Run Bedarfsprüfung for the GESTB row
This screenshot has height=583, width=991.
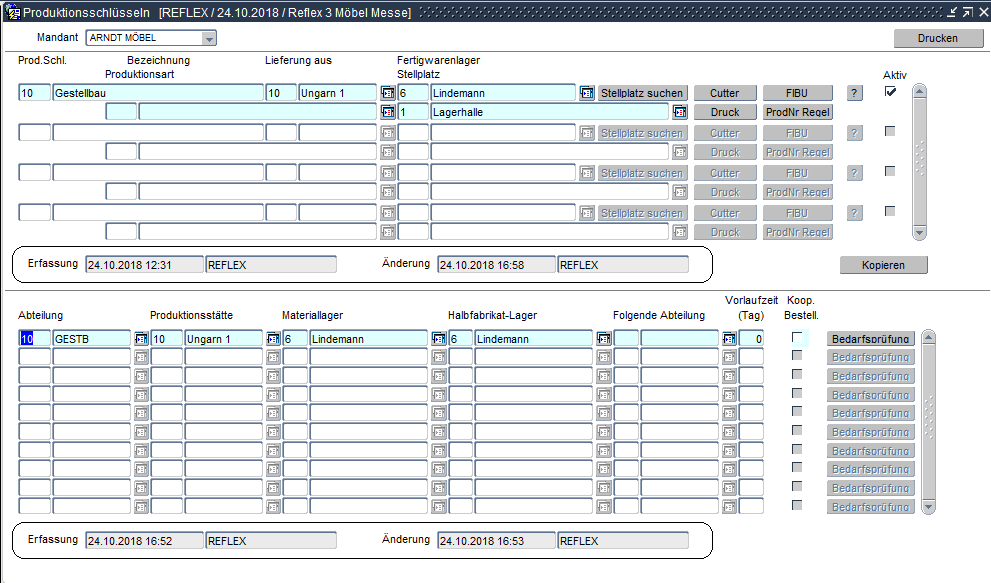click(870, 339)
